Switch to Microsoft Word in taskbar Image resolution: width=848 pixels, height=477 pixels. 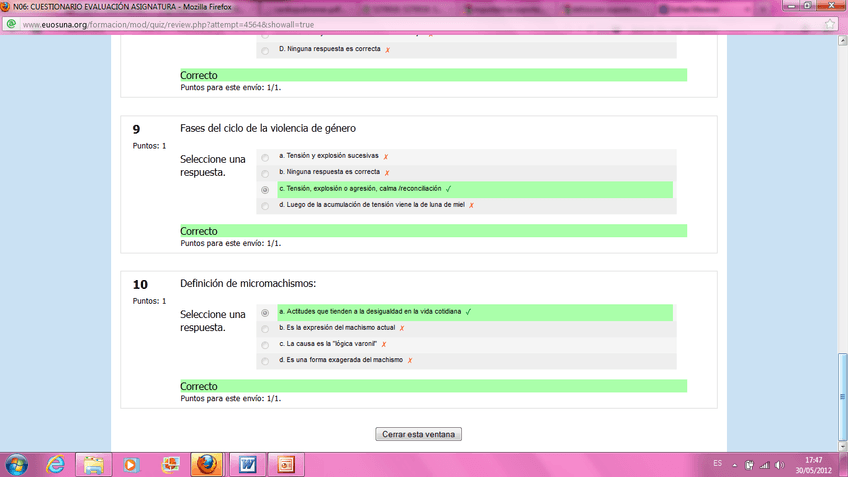(x=246, y=465)
